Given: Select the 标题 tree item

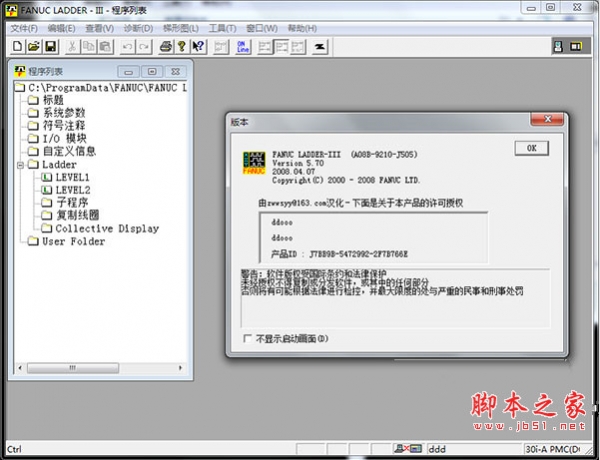Looking at the screenshot, I should [53, 100].
